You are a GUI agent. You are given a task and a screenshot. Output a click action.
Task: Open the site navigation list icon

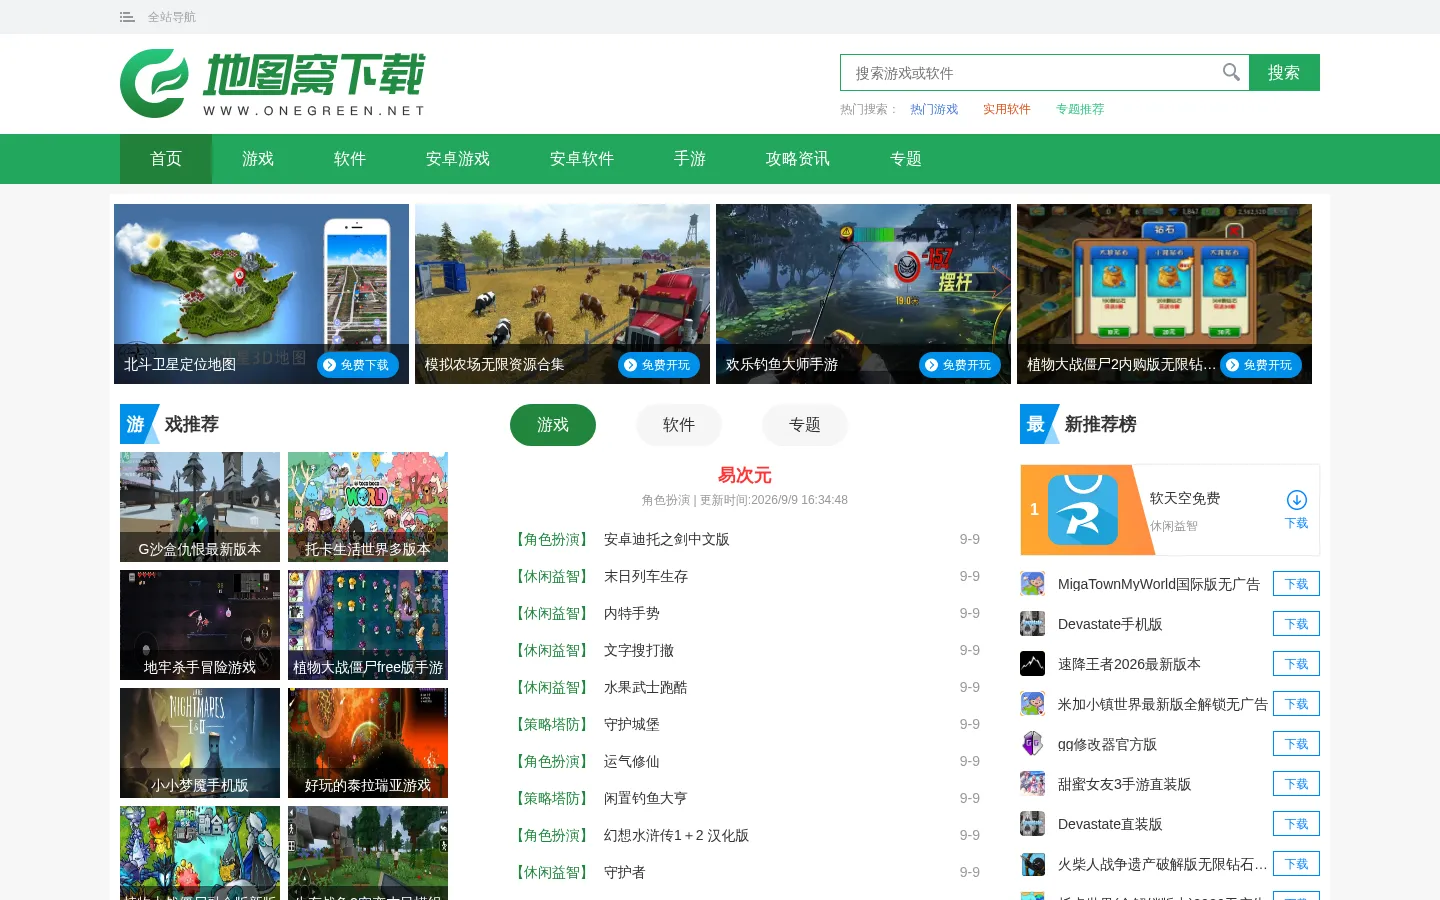(127, 17)
